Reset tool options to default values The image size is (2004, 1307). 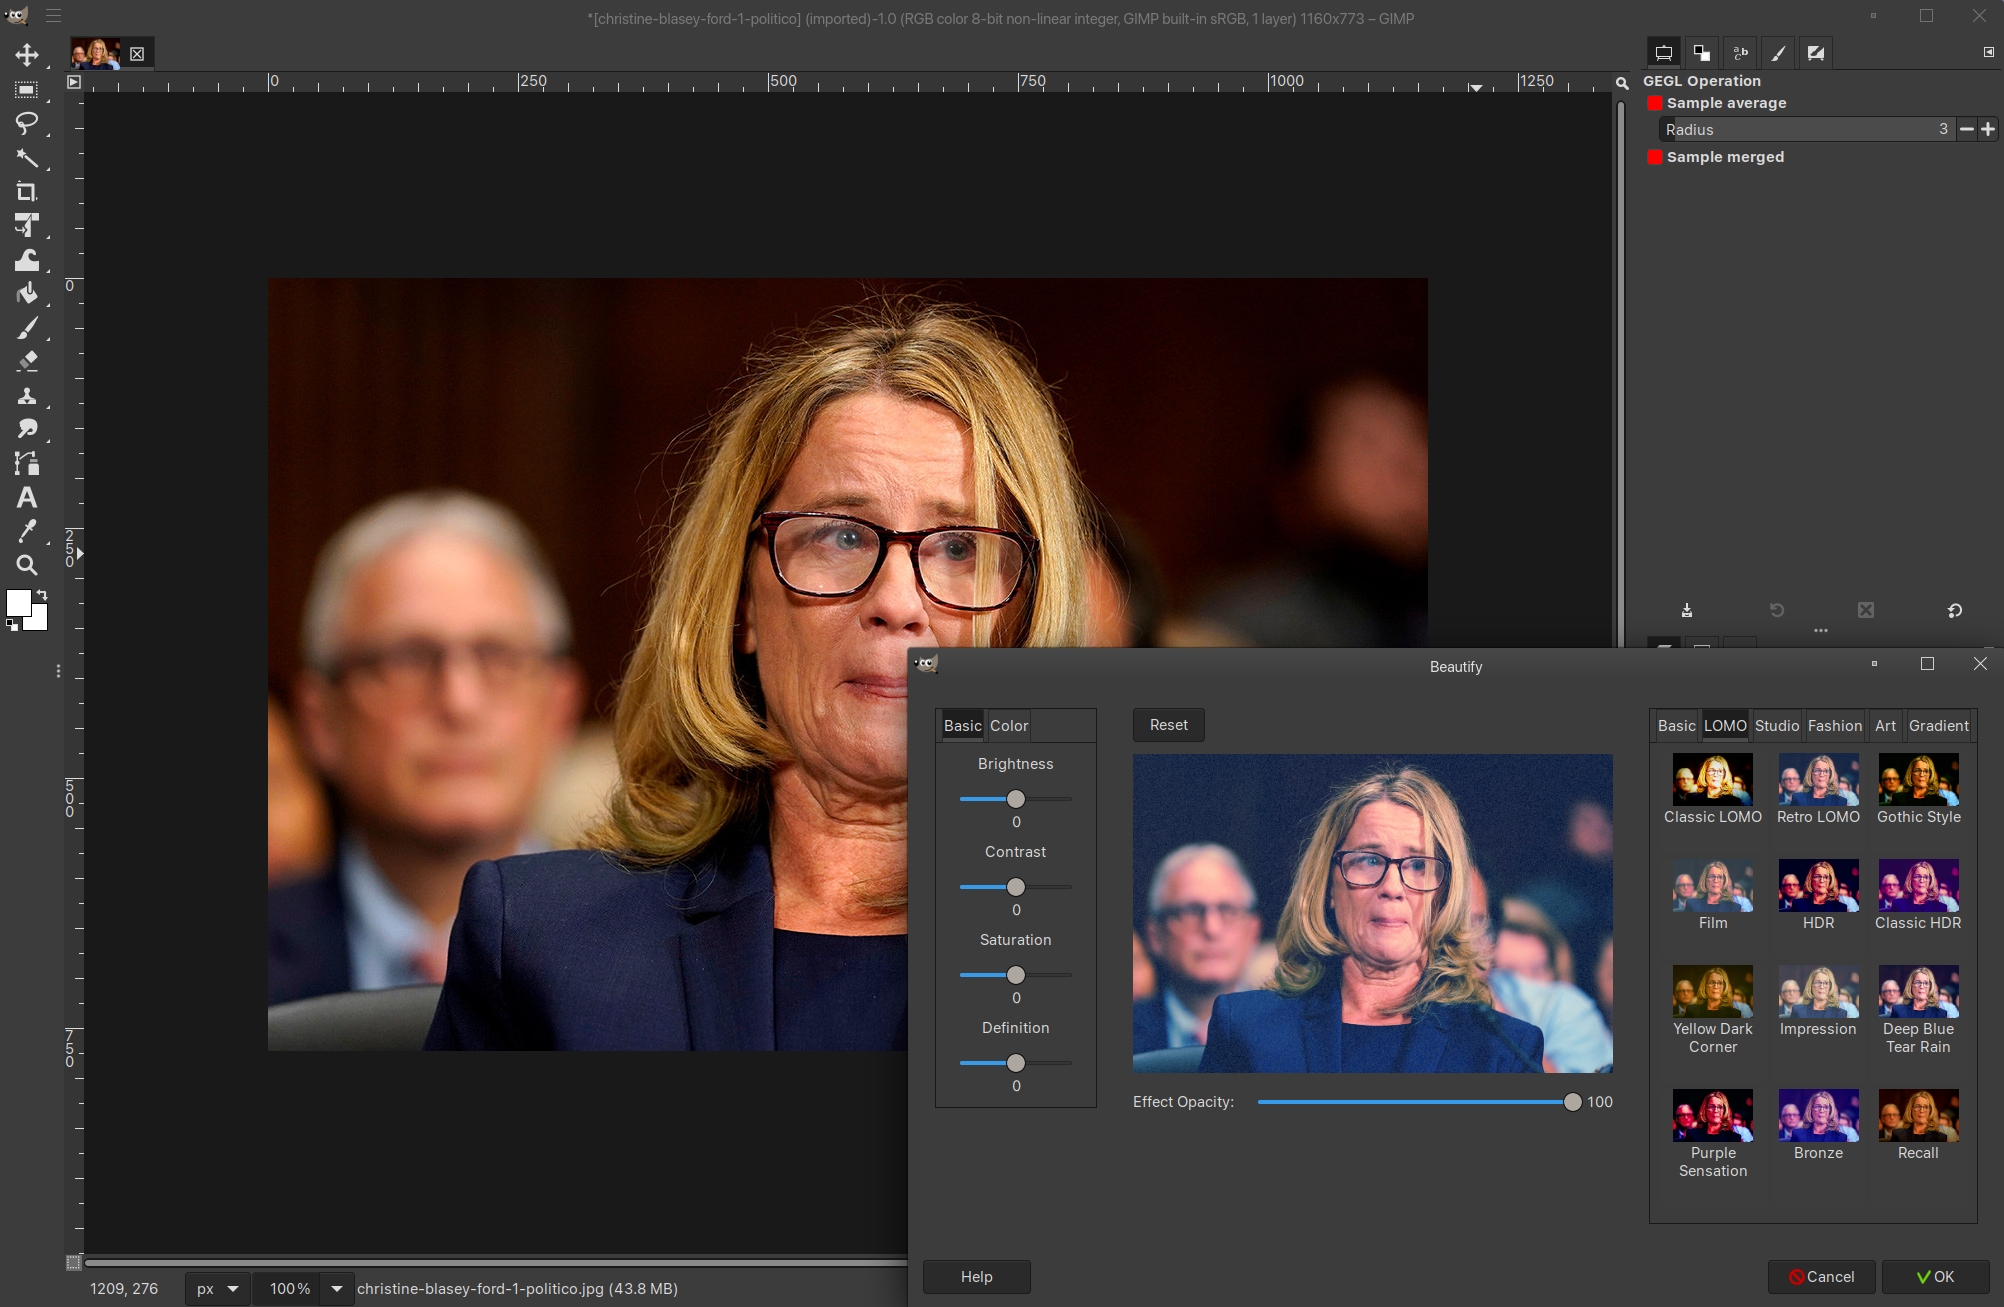click(1955, 610)
